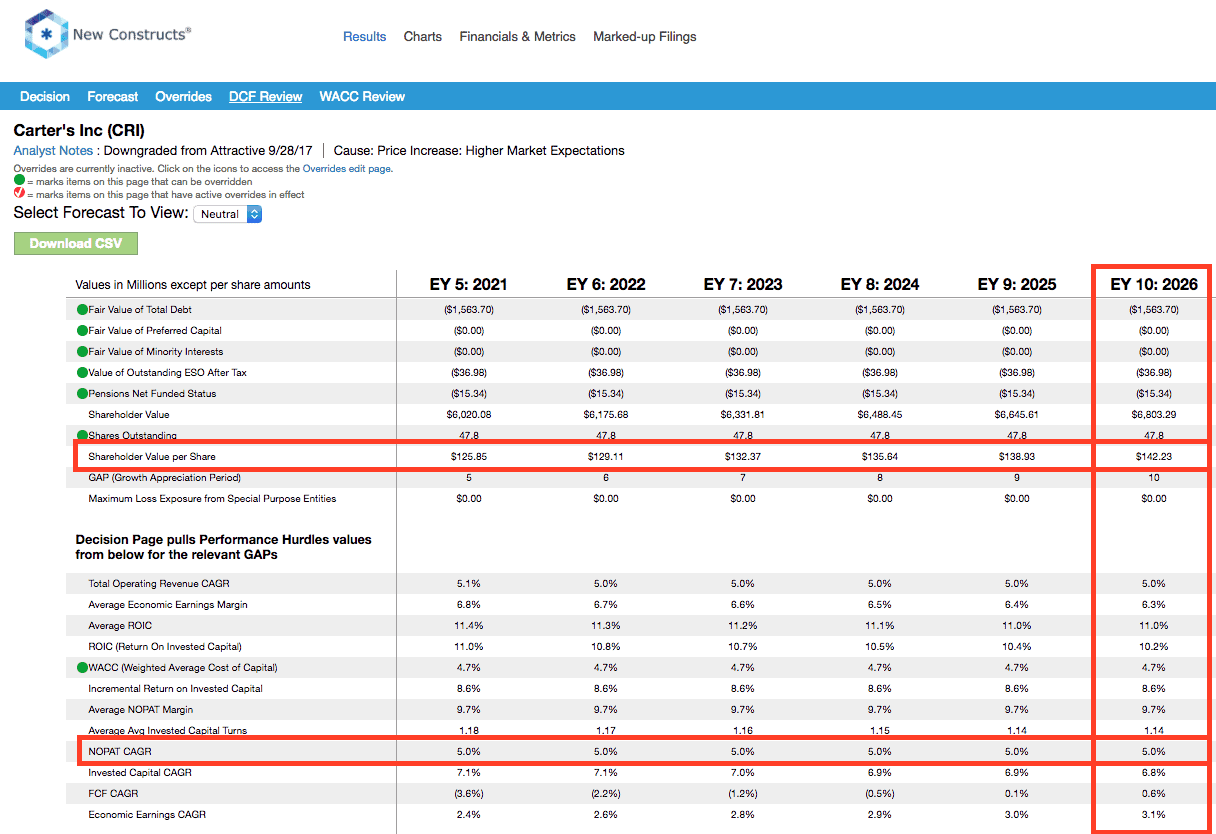Click the Average Economic Earnings Margin label
1216x834 pixels.
pyautogui.click(x=168, y=605)
